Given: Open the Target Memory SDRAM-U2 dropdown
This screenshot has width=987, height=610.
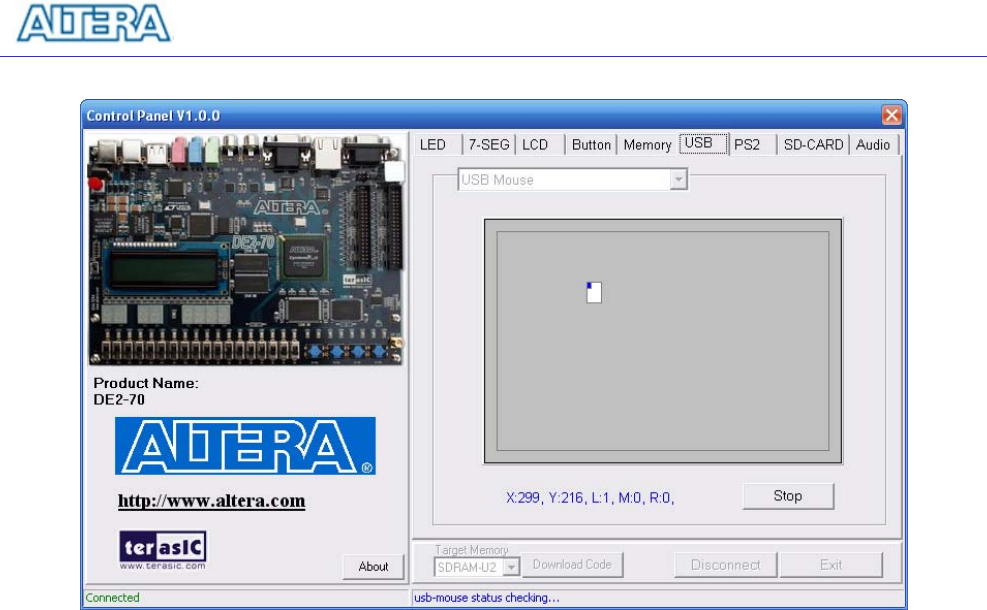Looking at the screenshot, I should 511,567.
